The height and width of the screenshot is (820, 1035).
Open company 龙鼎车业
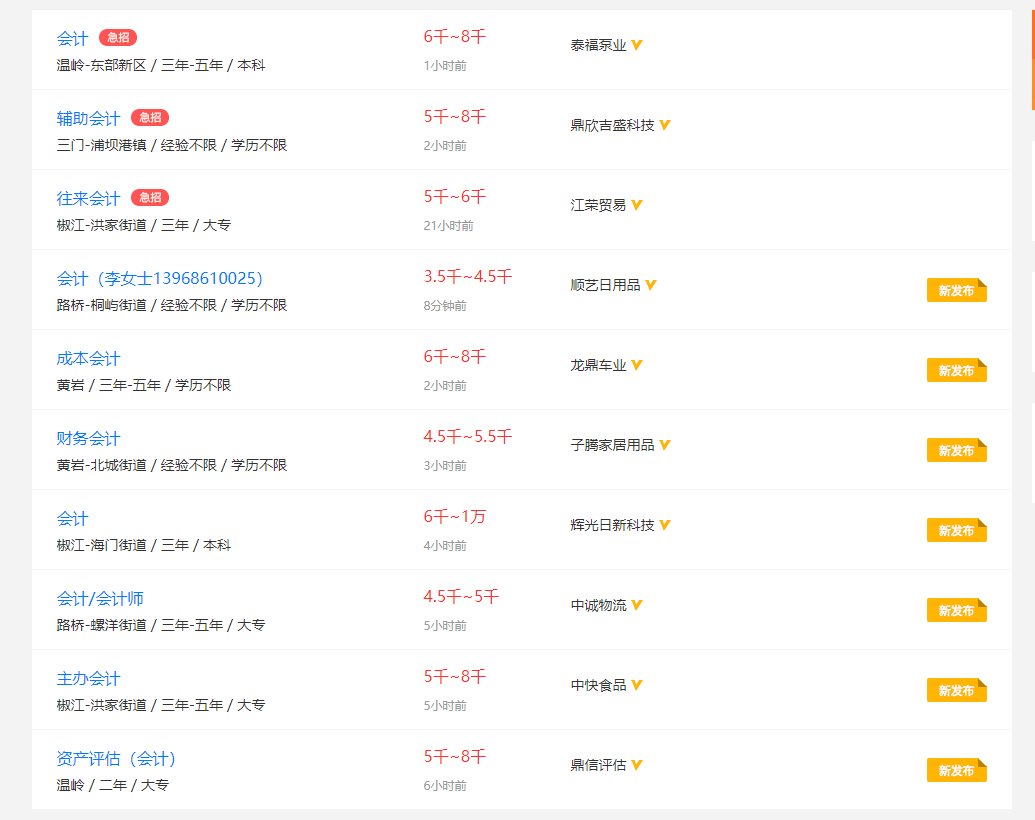(x=598, y=365)
